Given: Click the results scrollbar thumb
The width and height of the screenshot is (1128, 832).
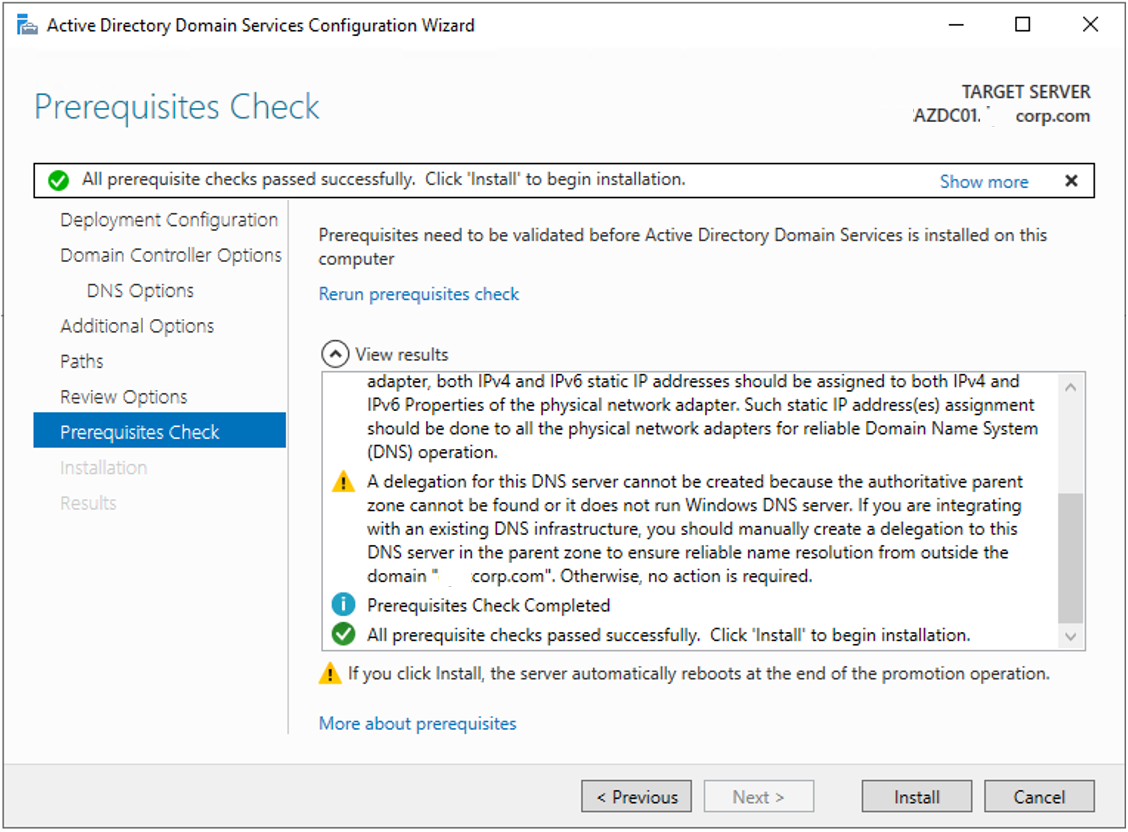Looking at the screenshot, I should 1070,557.
